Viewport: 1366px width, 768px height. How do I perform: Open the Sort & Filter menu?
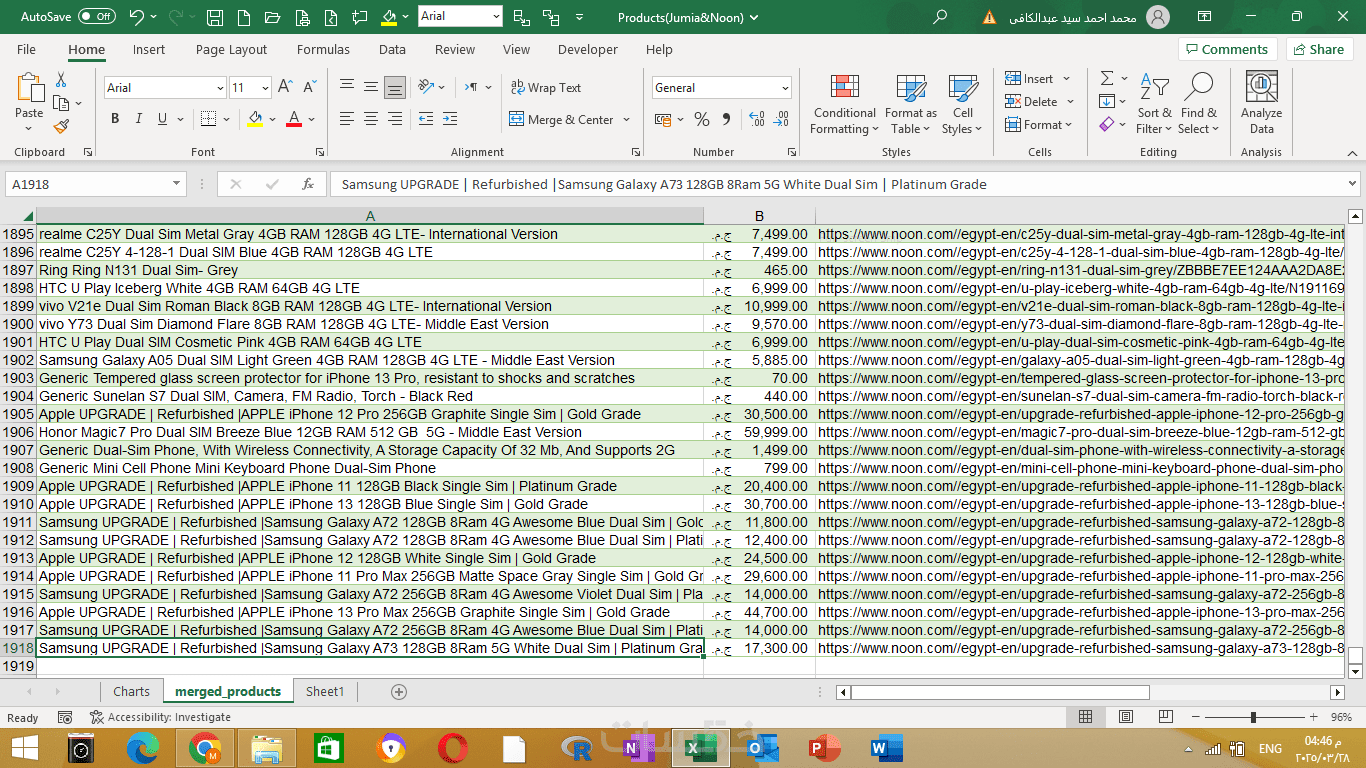tap(1154, 104)
